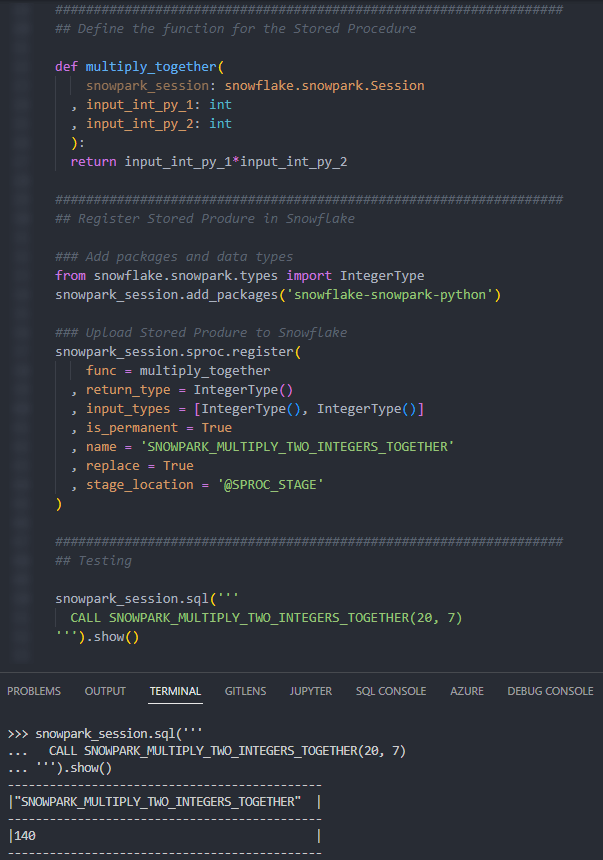
Task: Open the PROBLEMS panel tab
Action: tap(34, 691)
